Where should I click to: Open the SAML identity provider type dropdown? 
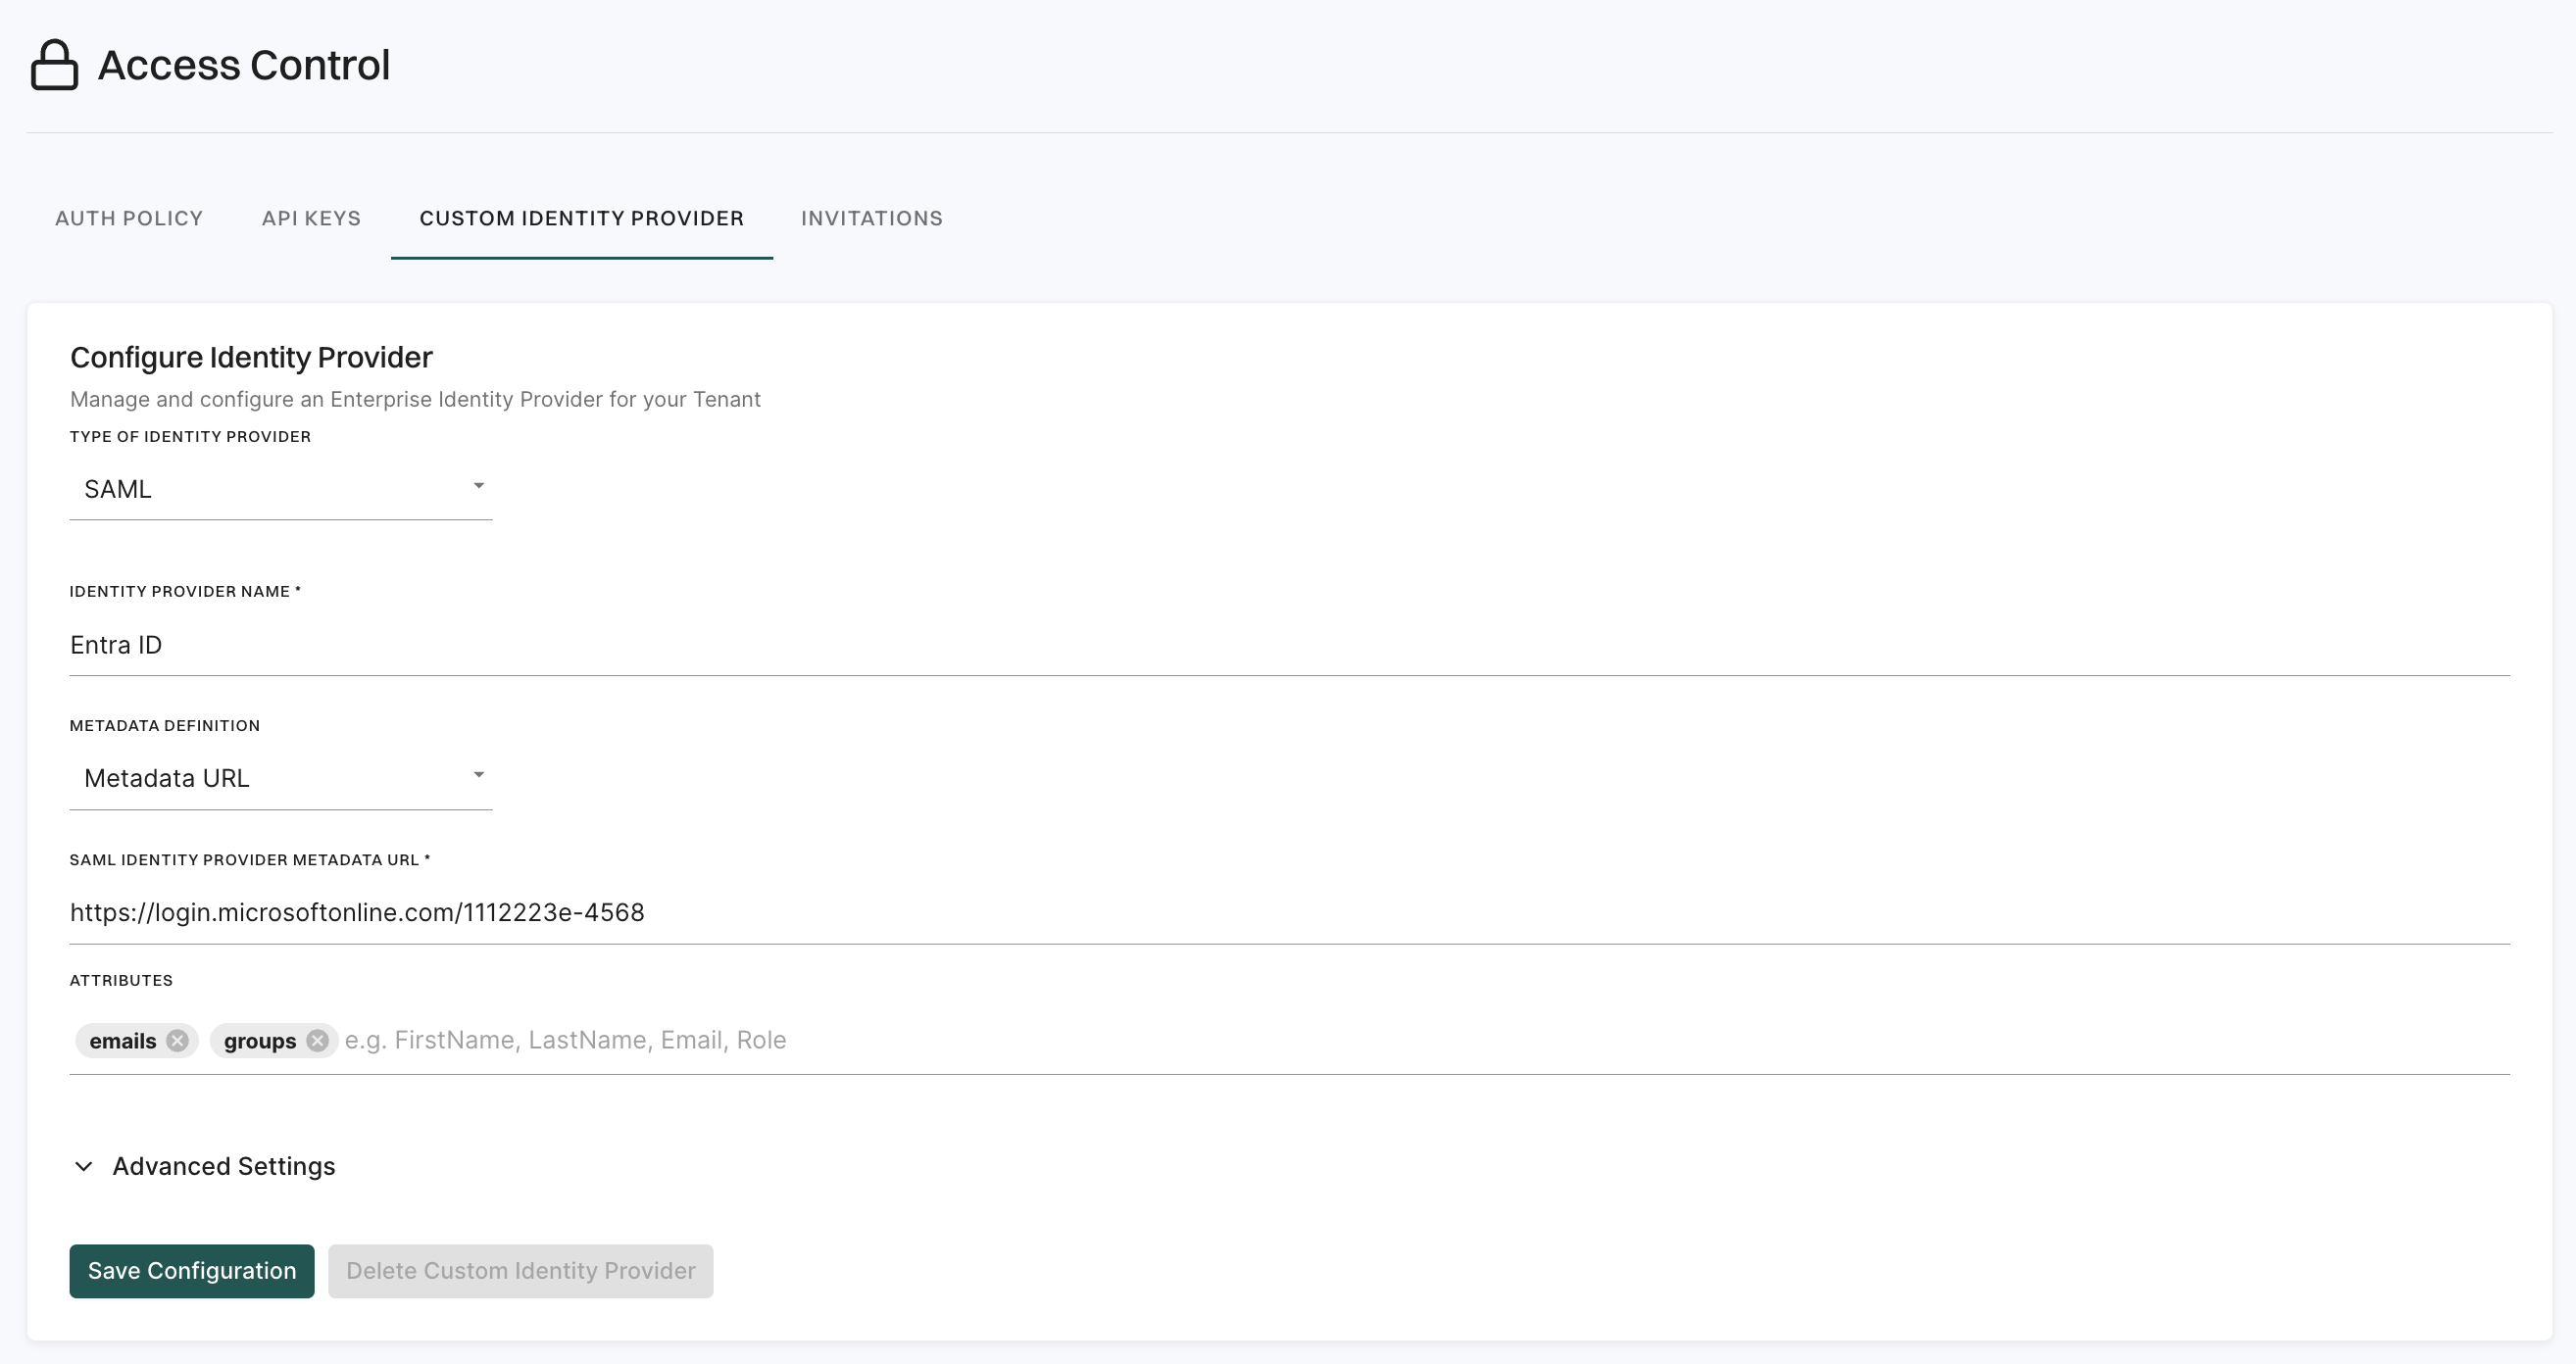click(281, 489)
